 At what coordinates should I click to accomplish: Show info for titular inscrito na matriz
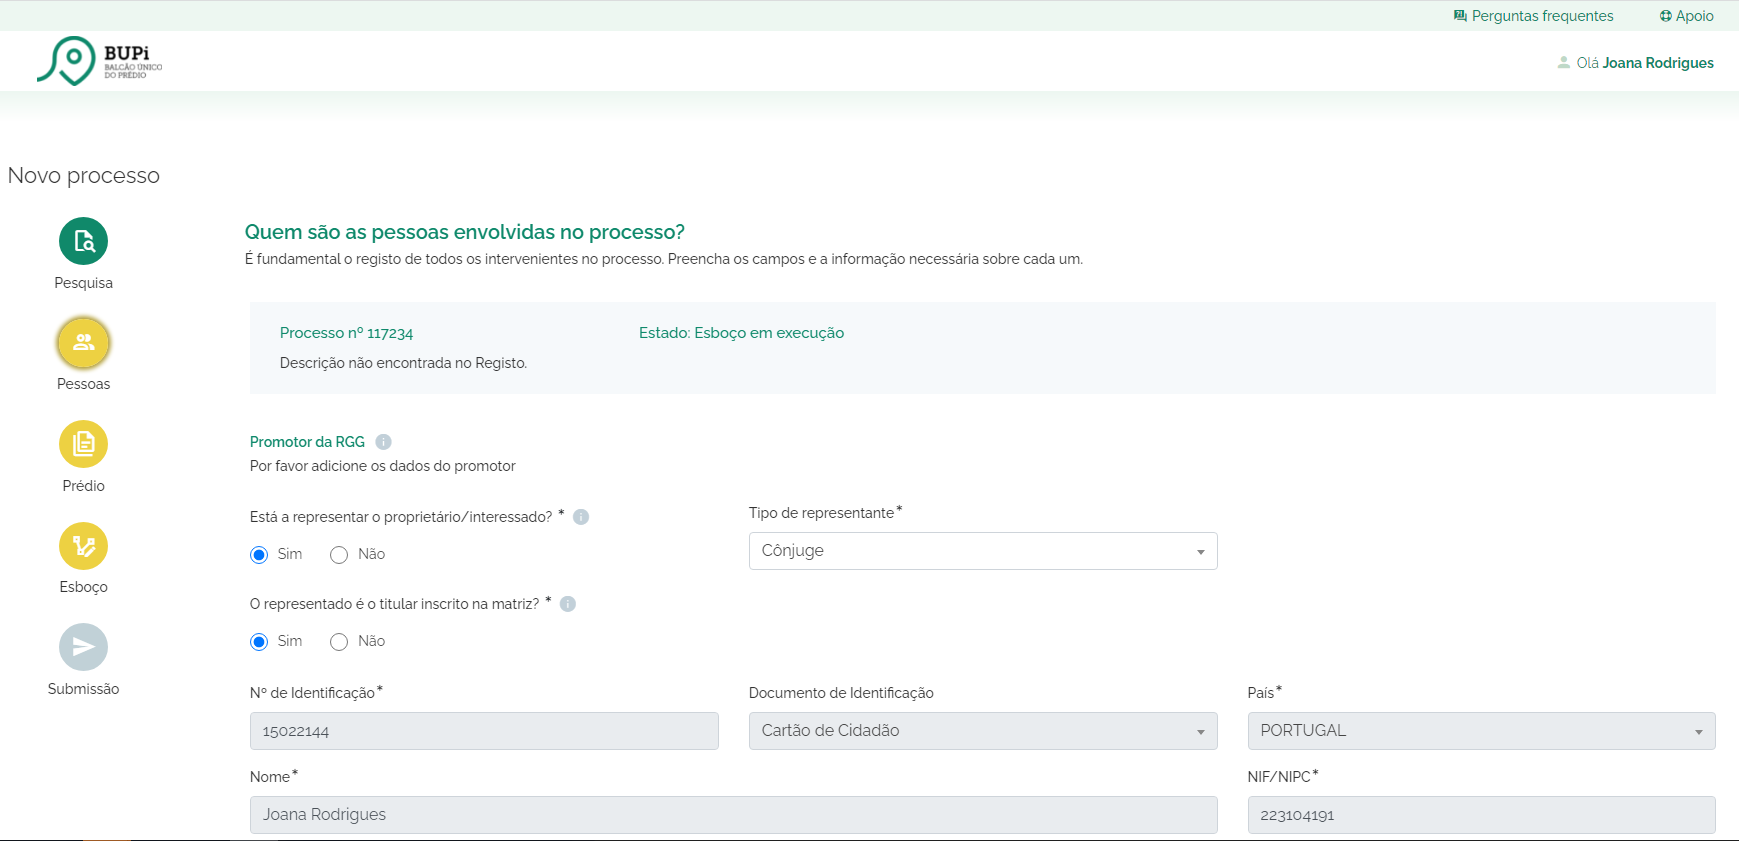click(568, 604)
